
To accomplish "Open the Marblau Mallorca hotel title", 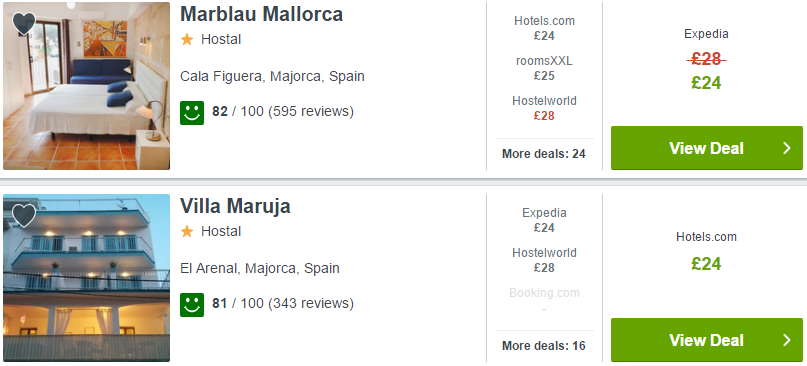I will click(261, 14).
